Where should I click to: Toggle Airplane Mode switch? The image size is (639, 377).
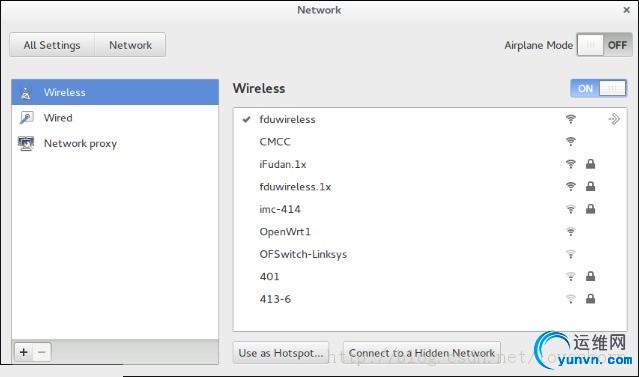point(604,45)
